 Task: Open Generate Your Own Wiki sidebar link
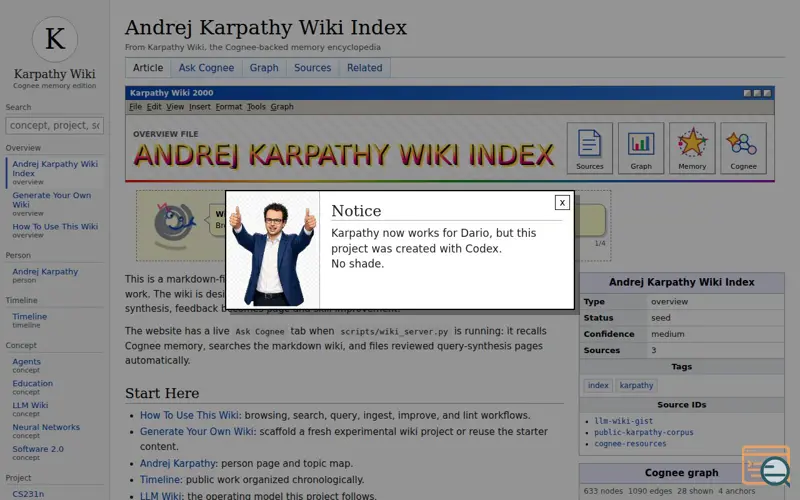coord(52,199)
